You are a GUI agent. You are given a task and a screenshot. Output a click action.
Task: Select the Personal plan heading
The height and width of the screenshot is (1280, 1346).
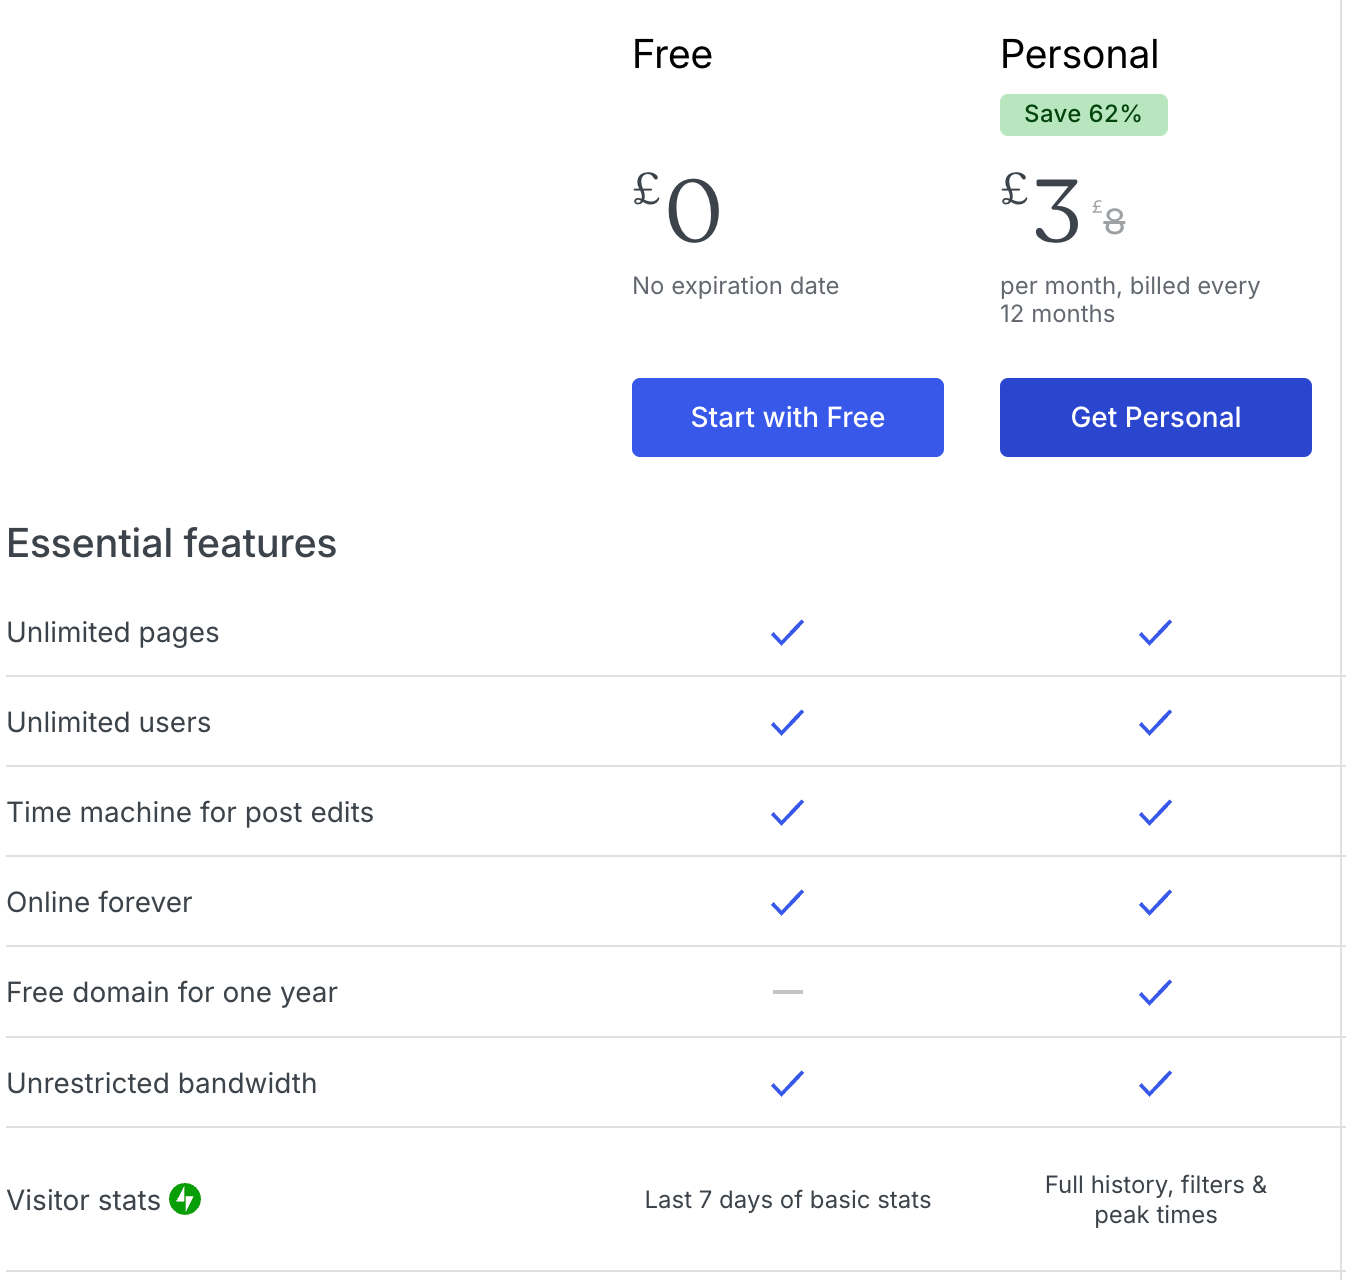point(1079,55)
